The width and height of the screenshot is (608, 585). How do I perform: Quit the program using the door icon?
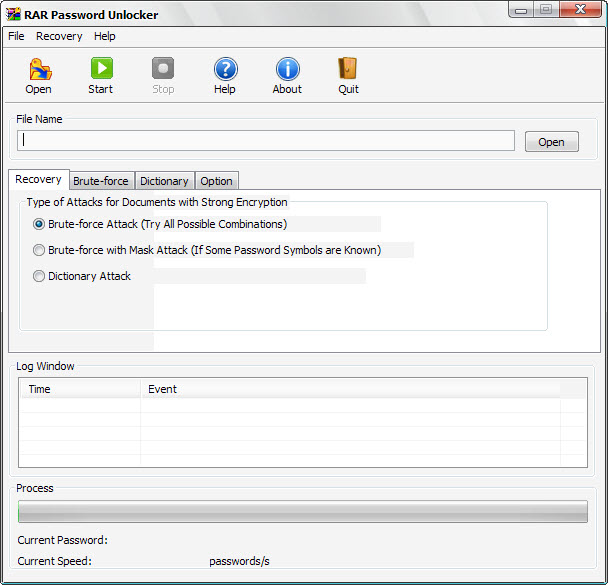pos(348,76)
